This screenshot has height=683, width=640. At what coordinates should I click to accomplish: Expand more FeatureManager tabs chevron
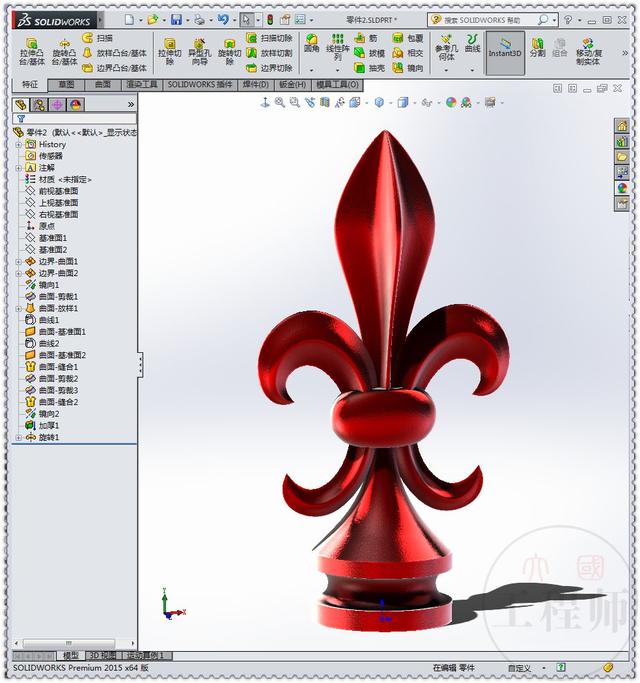point(131,105)
